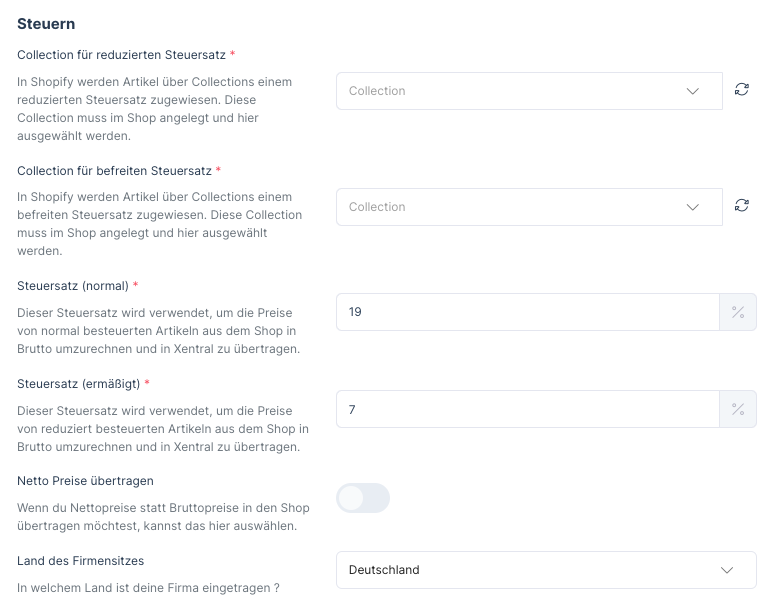774x607 pixels.
Task: Click the chevron arrow in the Deutschland field
Action: click(x=727, y=570)
